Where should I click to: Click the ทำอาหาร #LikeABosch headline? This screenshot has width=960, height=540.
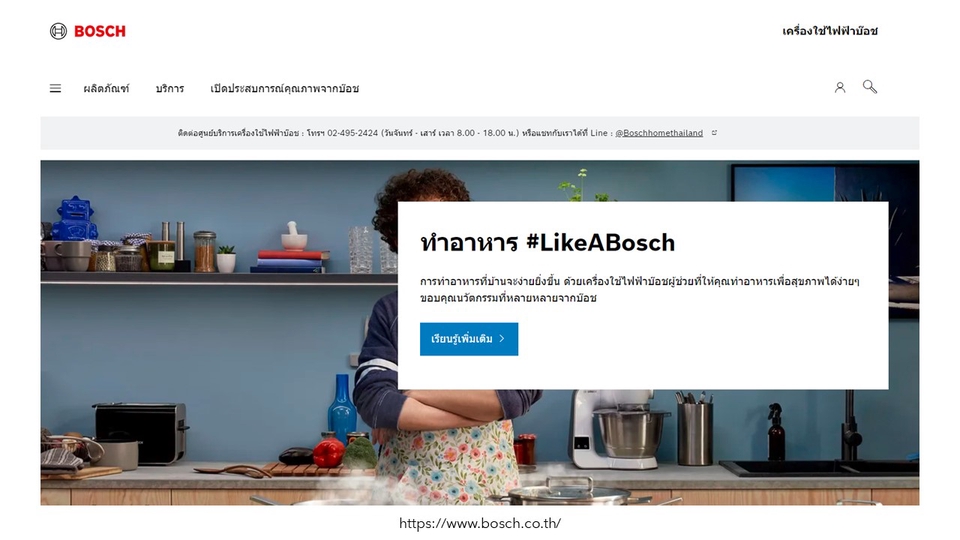pyautogui.click(x=547, y=243)
